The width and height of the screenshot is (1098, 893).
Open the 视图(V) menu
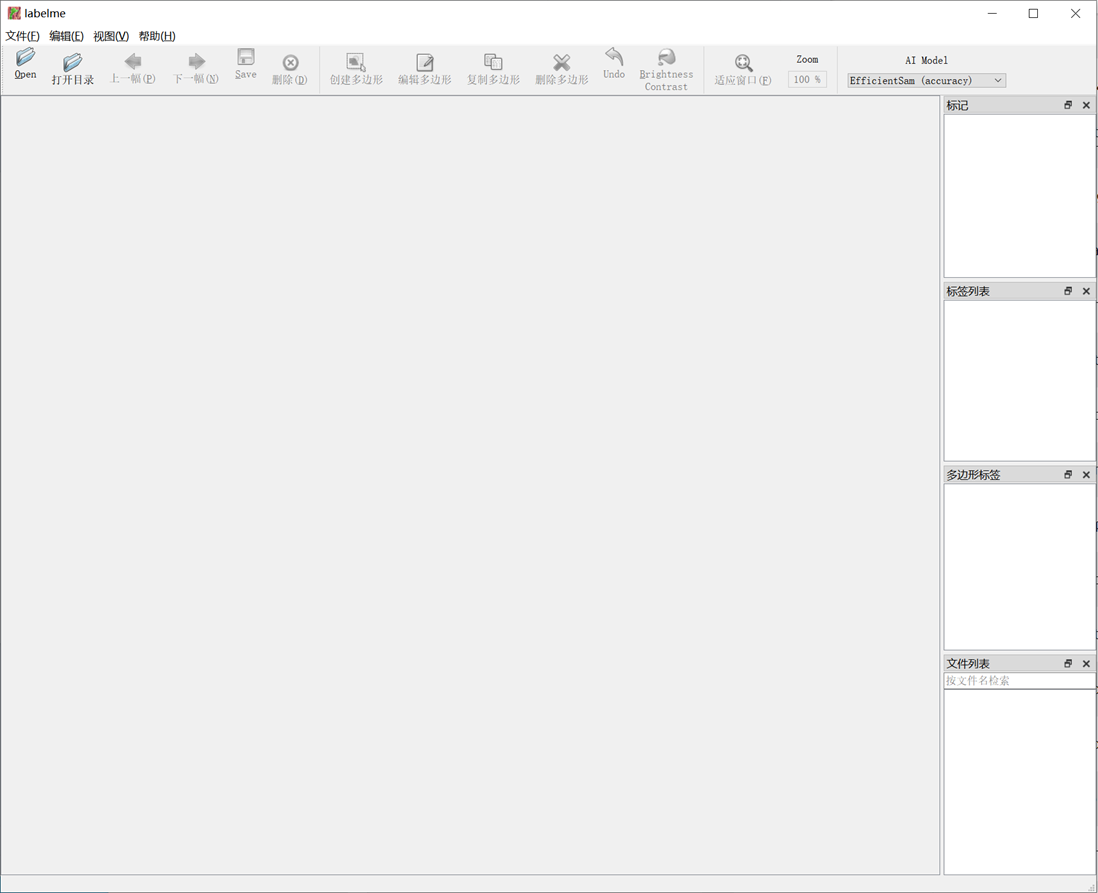click(111, 36)
